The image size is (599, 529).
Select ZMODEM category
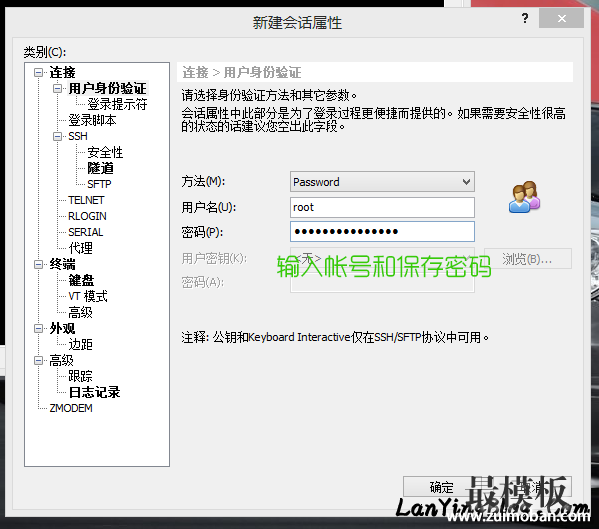pos(71,408)
